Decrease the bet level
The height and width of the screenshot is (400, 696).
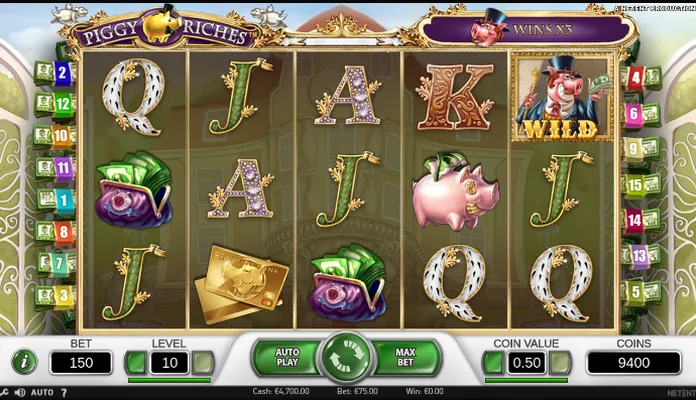click(x=136, y=363)
